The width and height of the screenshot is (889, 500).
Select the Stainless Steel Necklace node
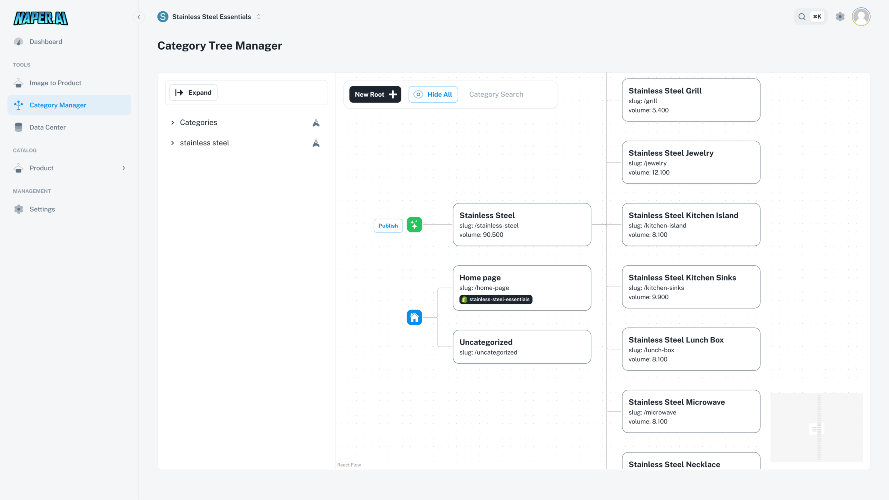tap(691, 461)
